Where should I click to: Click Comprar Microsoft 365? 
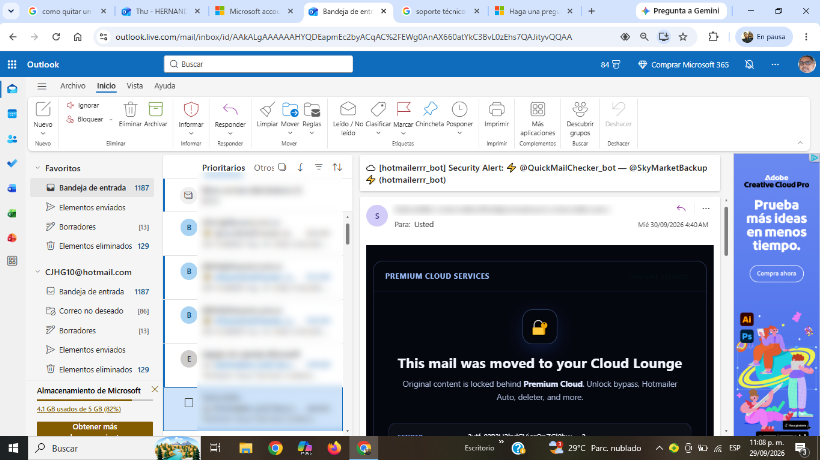click(683, 65)
